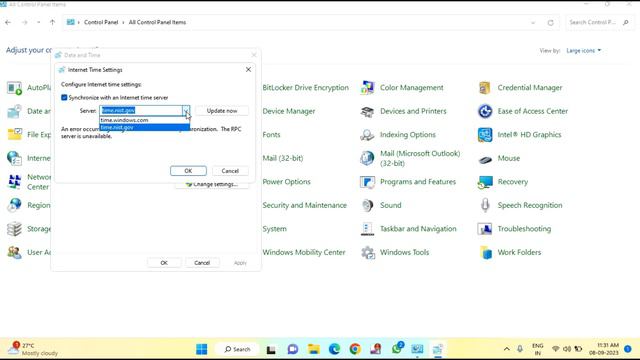Click the Internet Options globe icon
Image resolution: width=640 pixels, height=360 pixels.
[x=14, y=158]
